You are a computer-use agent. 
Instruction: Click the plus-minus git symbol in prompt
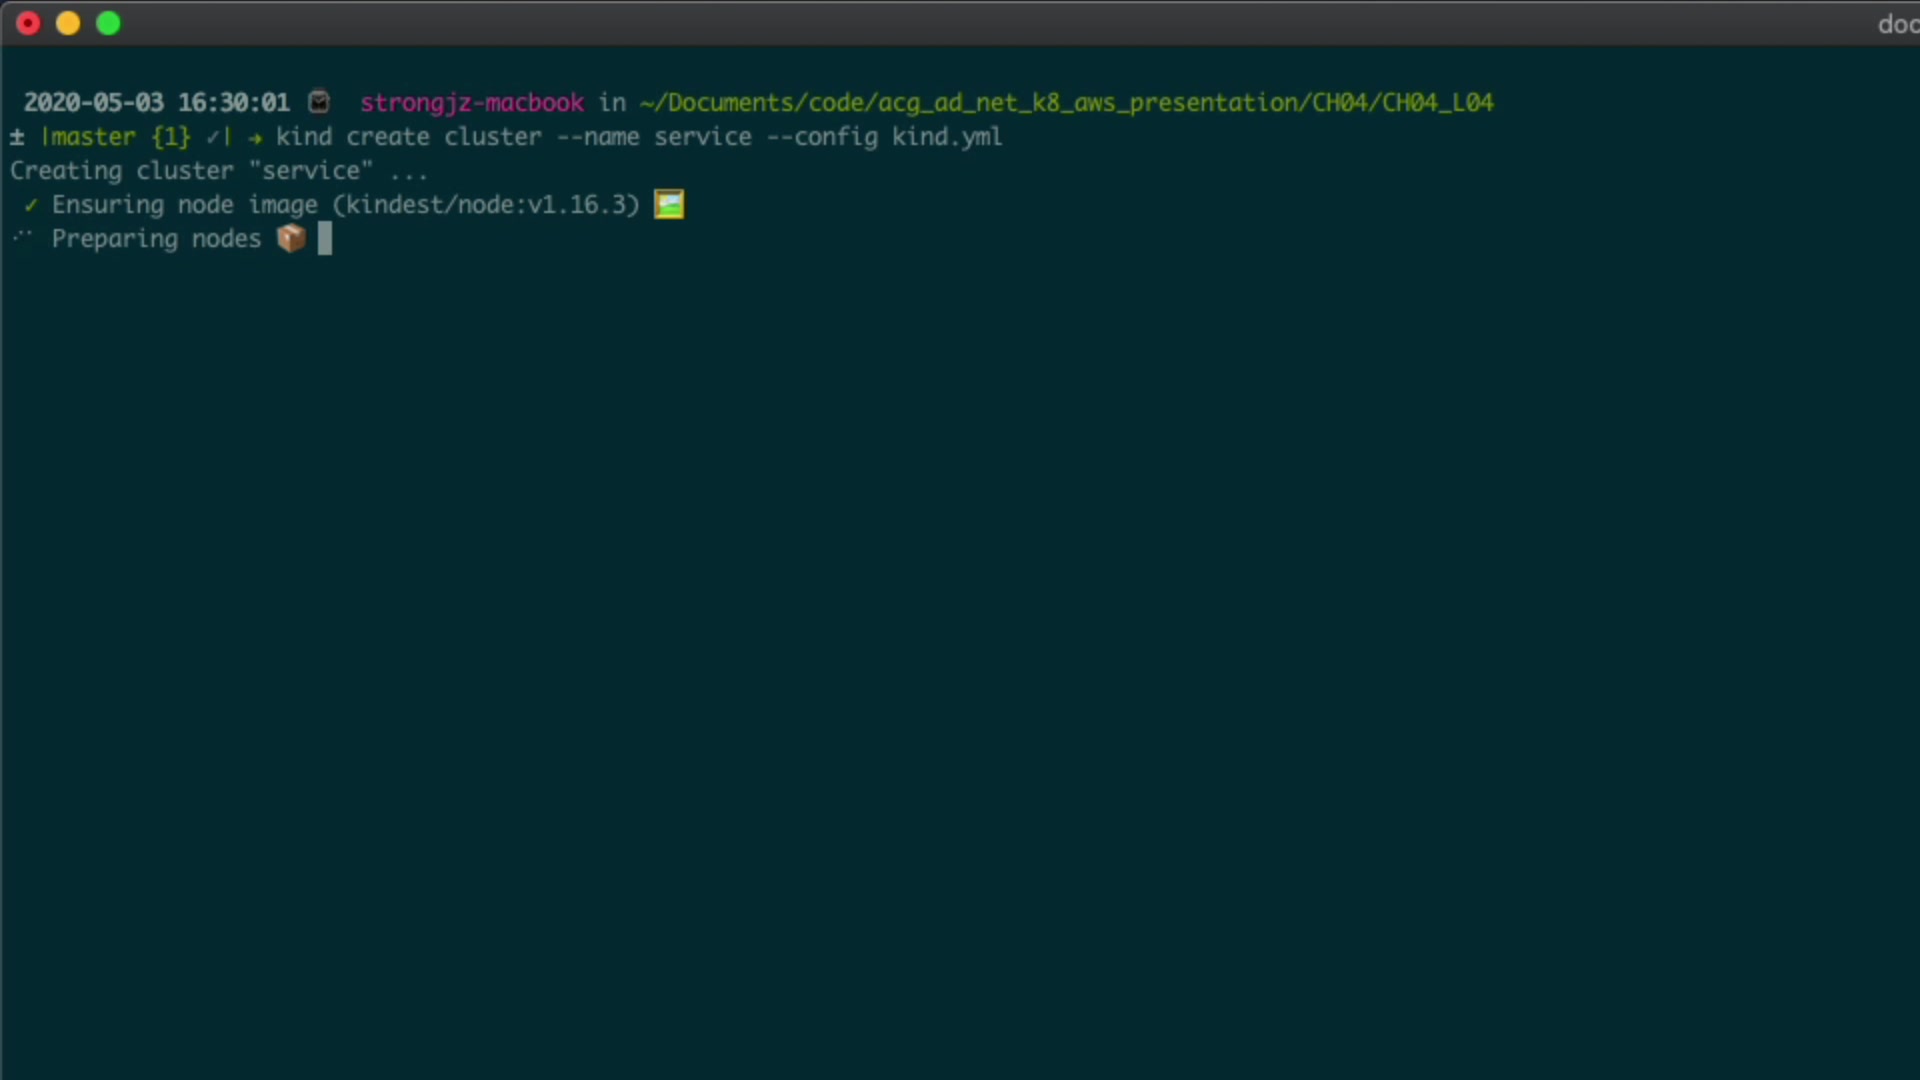(17, 137)
